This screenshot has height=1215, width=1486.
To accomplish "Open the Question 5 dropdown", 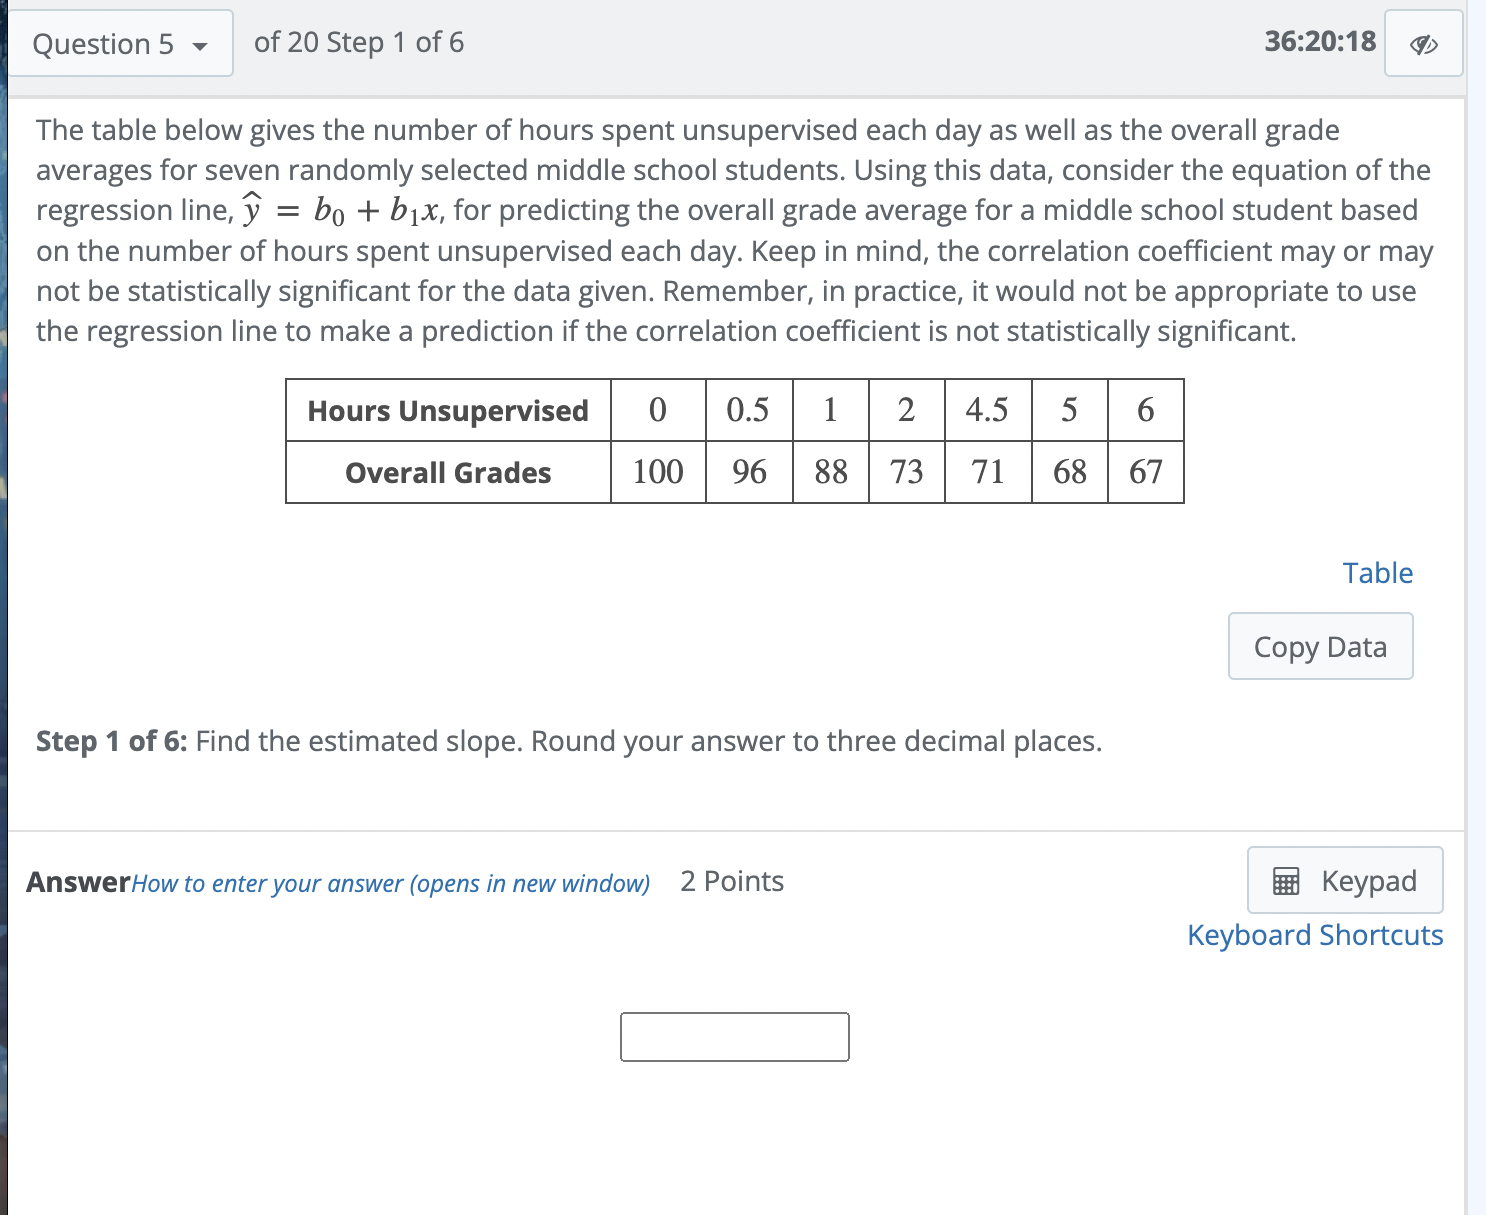I will (120, 43).
